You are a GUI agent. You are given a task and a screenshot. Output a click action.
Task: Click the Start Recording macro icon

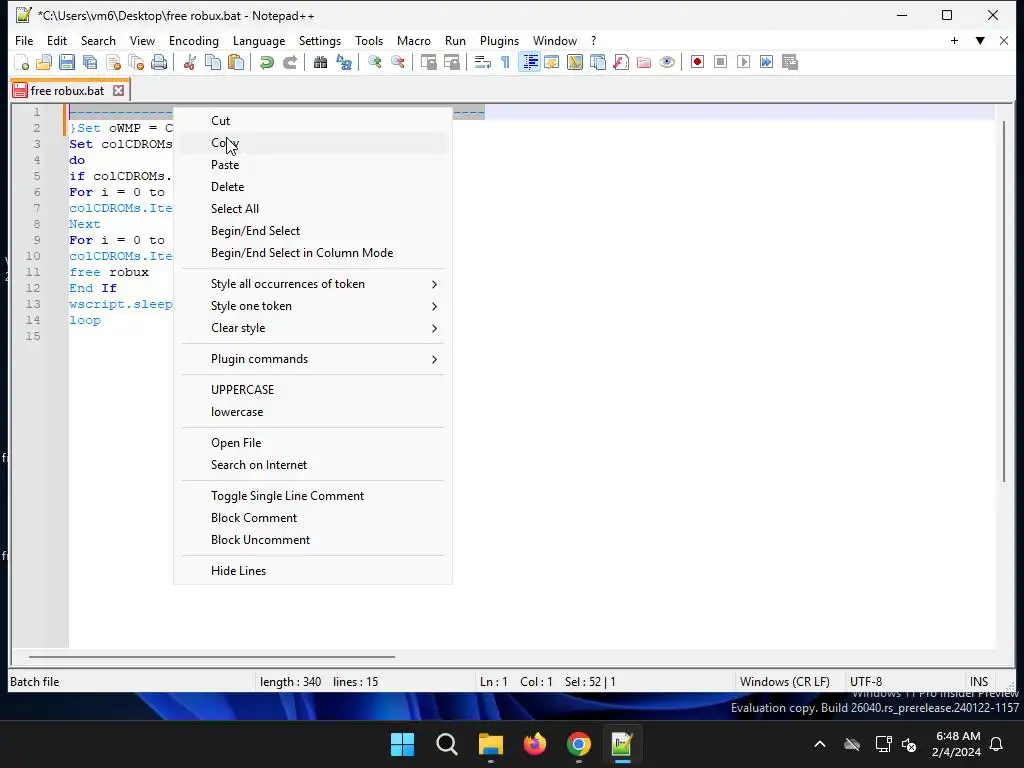(x=697, y=62)
